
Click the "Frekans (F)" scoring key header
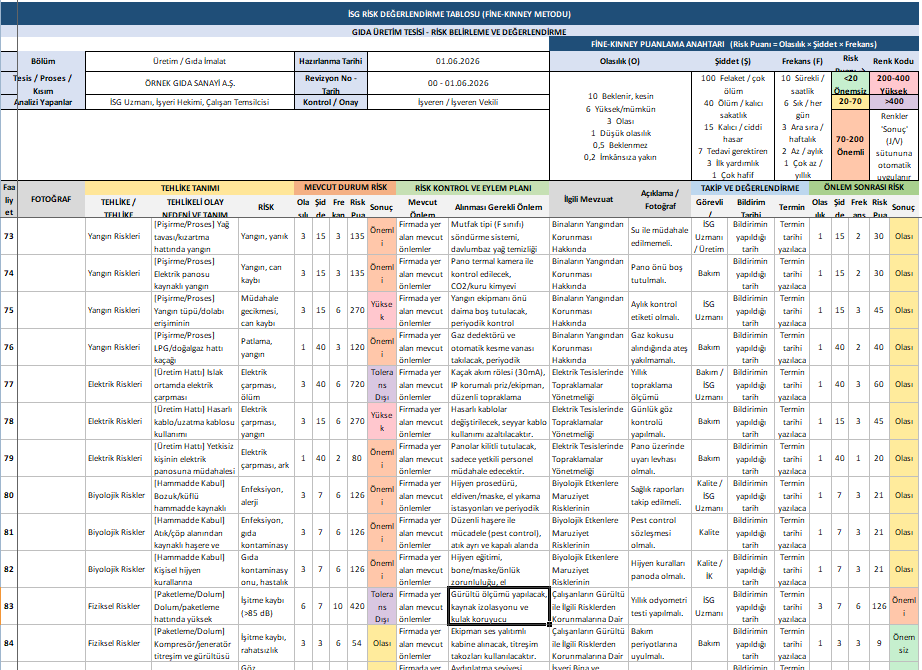pyautogui.click(x=803, y=61)
